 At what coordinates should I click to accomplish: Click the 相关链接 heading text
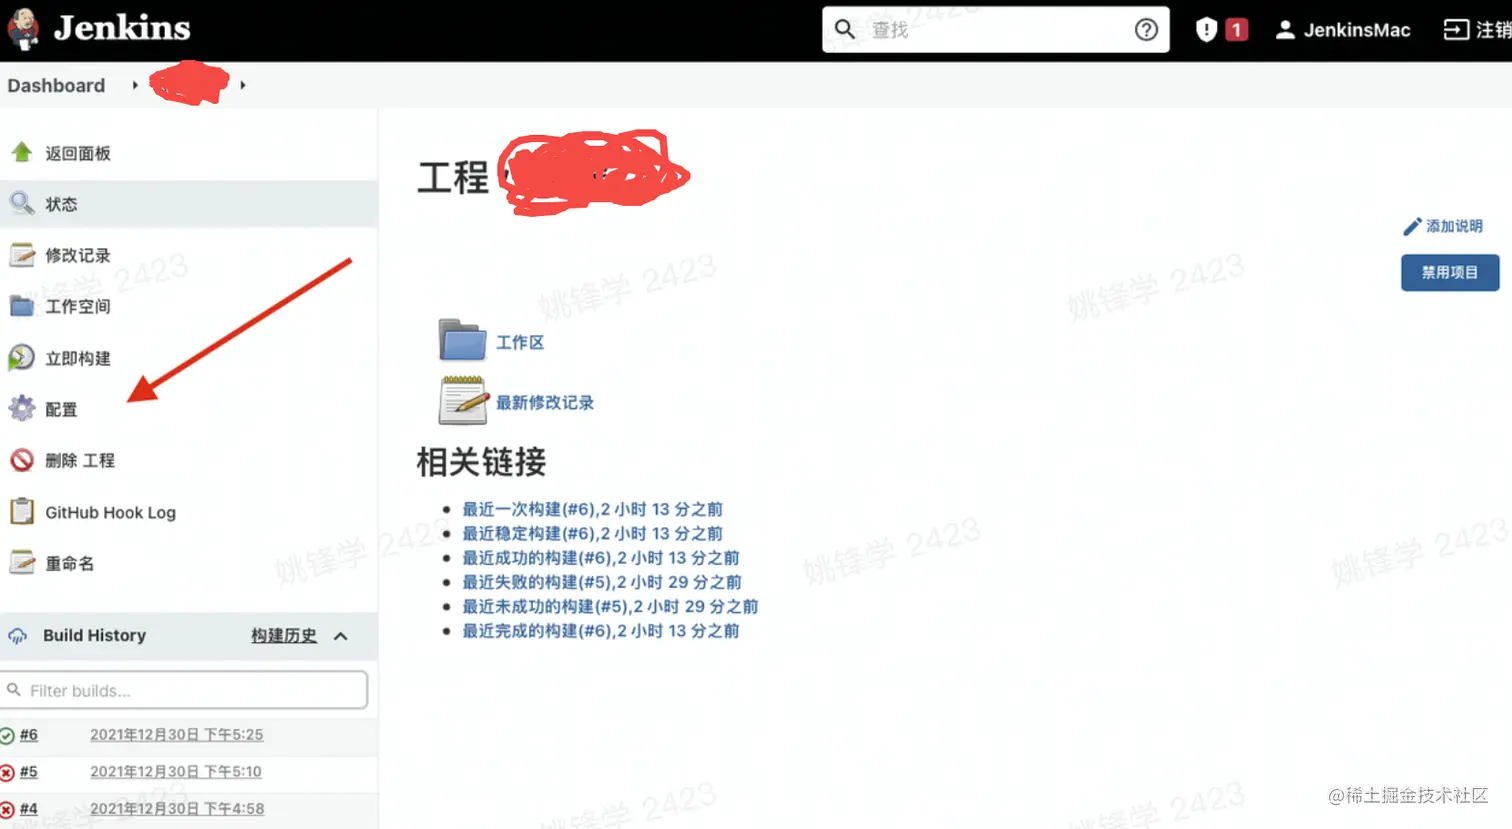[481, 462]
